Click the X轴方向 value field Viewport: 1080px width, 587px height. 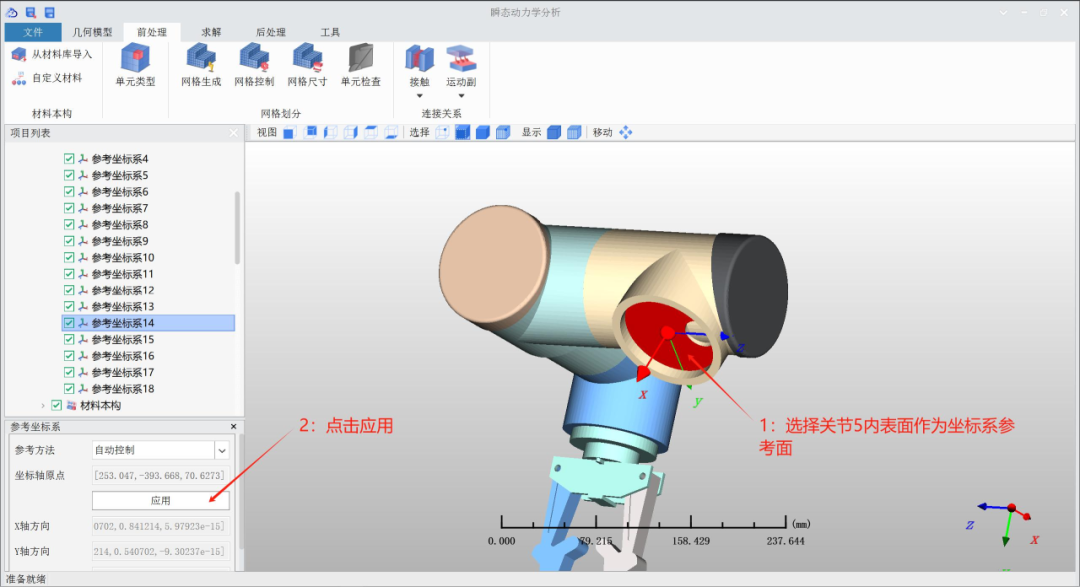(x=160, y=526)
